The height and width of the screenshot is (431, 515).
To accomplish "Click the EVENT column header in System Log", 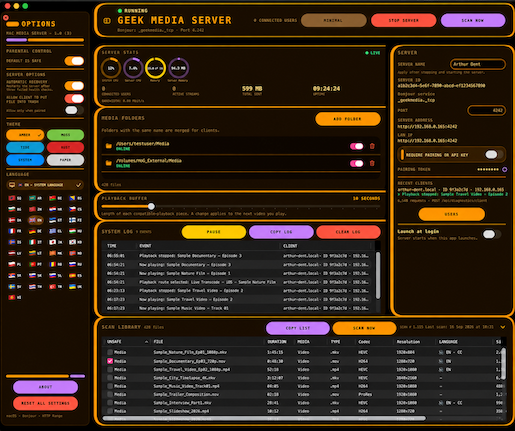I will 145,246.
